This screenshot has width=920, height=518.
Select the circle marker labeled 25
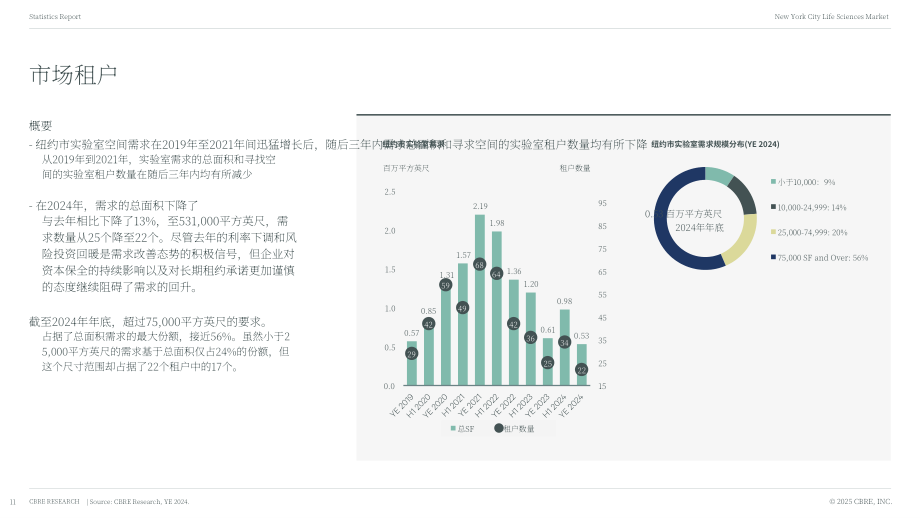pos(547,363)
